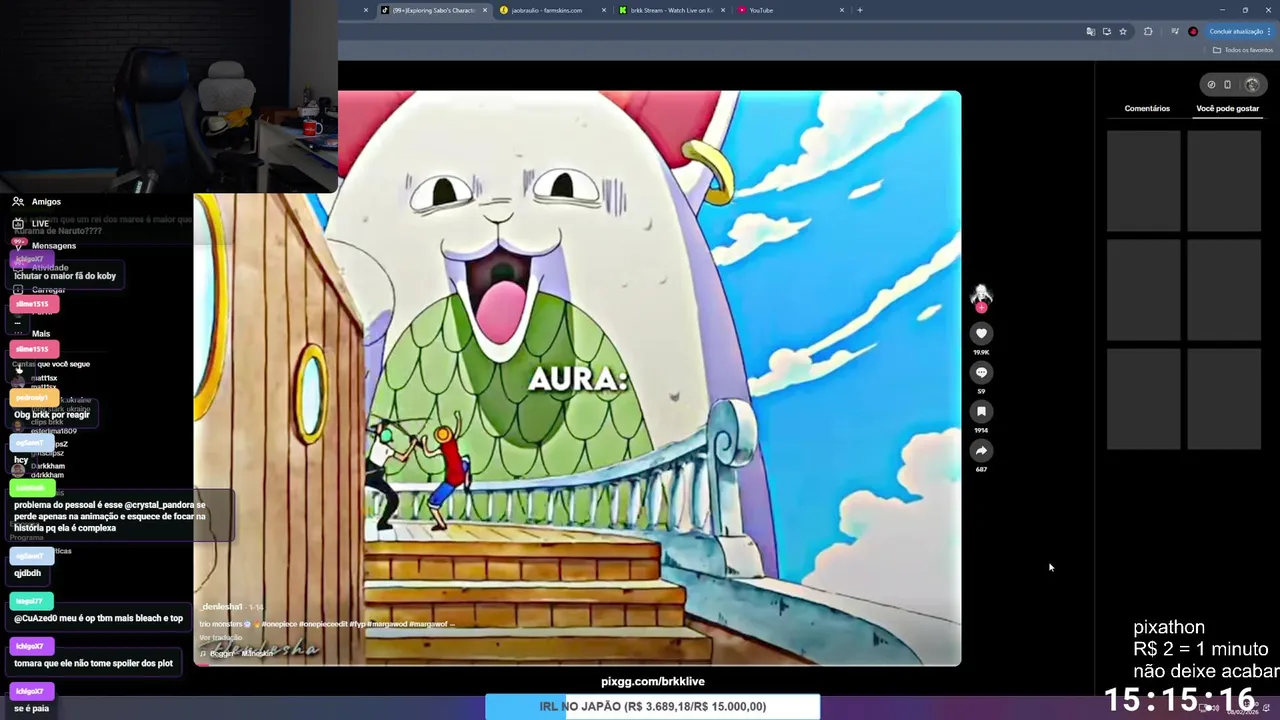Switch to the brkk Stream Kick tab
Image resolution: width=1280 pixels, height=720 pixels.
[x=671, y=10]
